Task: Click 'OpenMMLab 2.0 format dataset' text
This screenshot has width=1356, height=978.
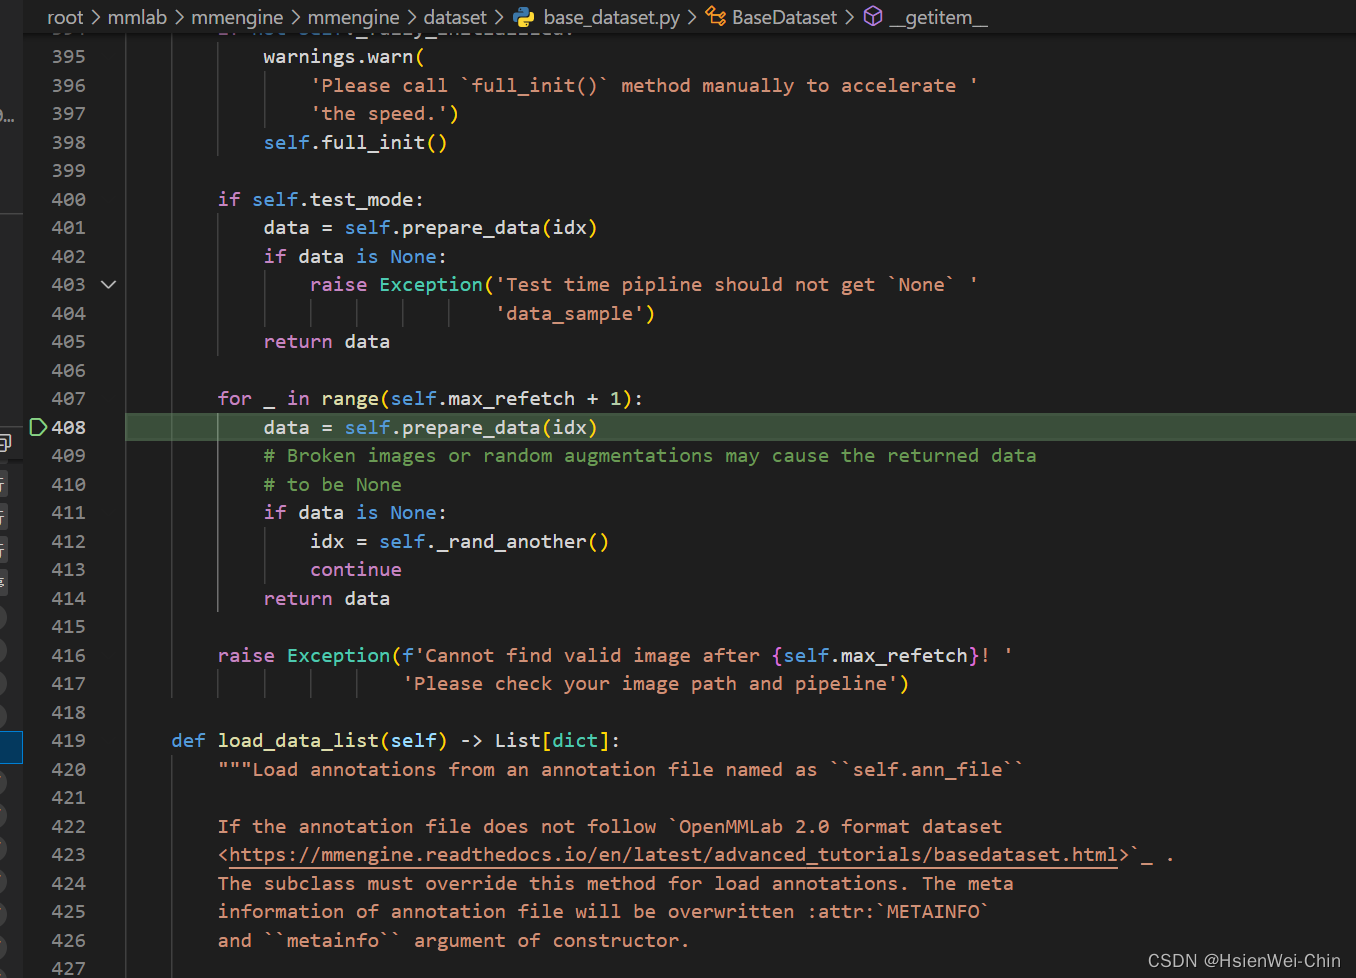Action: coord(840,827)
